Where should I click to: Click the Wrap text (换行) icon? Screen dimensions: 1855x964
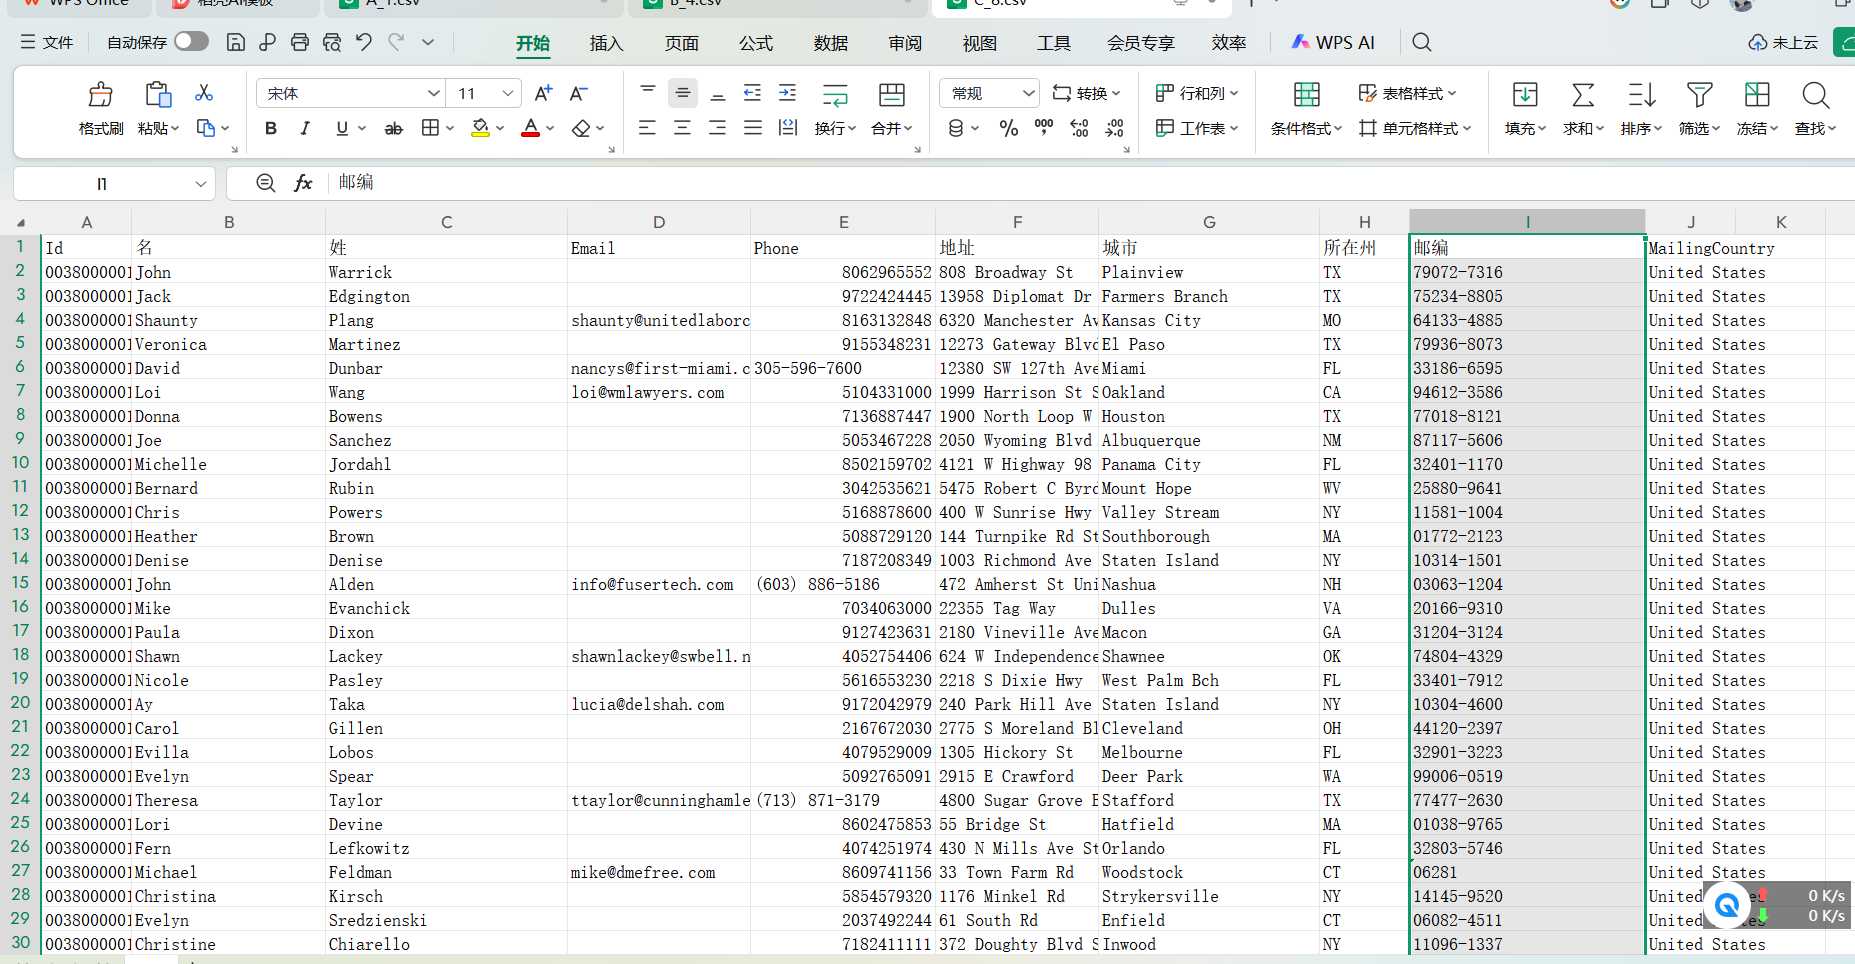[835, 95]
